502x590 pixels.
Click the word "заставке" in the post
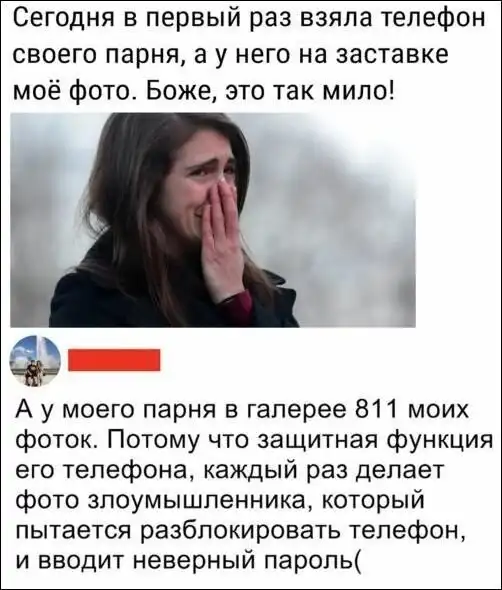[x=391, y=53]
